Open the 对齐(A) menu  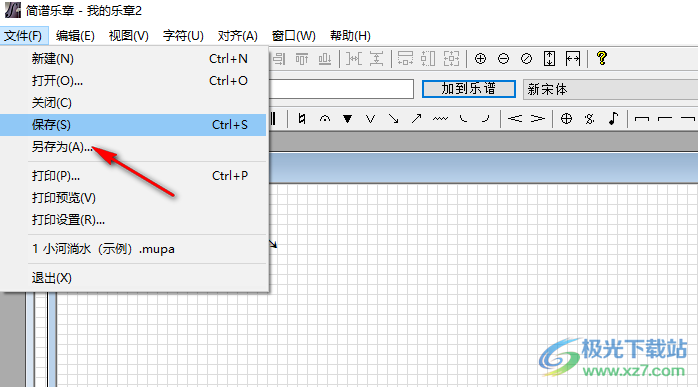[x=237, y=36]
